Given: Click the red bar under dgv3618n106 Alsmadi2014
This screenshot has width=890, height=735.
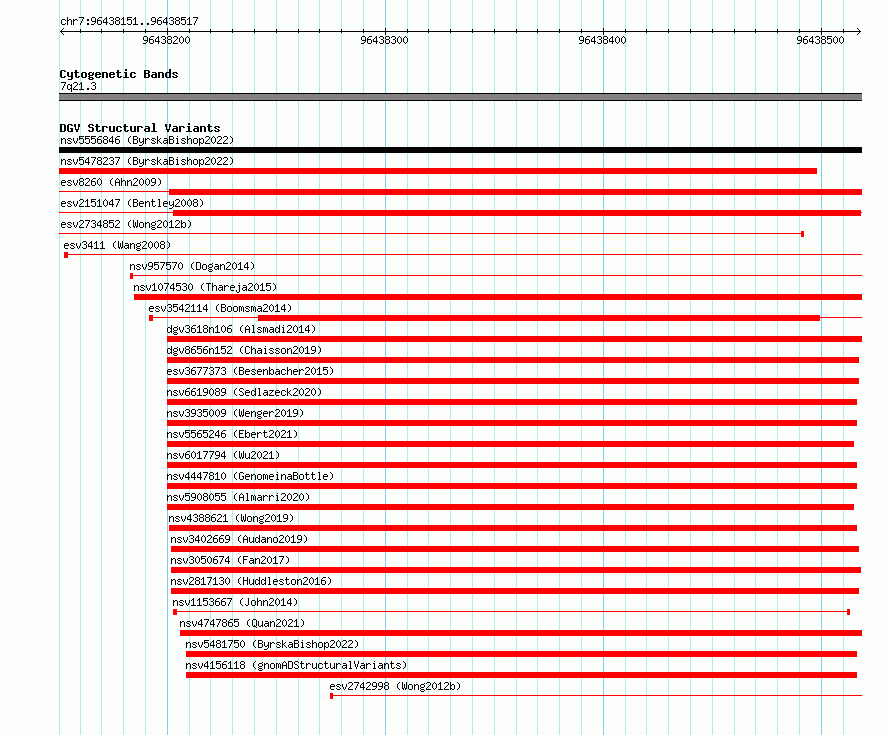Looking at the screenshot, I should (514, 339).
